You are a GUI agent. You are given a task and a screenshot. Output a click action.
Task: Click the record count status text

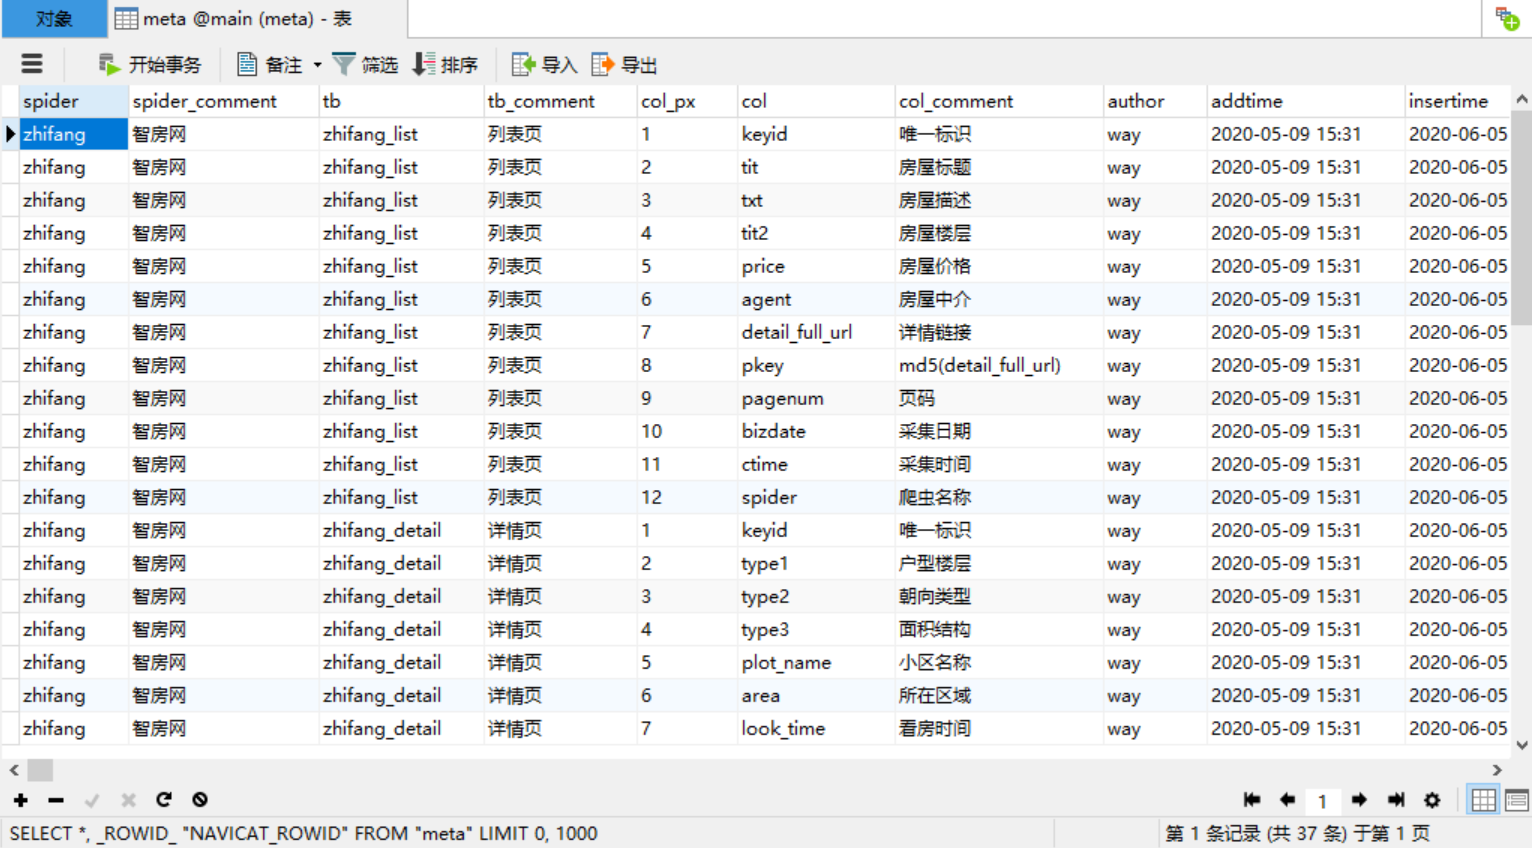point(1298,833)
